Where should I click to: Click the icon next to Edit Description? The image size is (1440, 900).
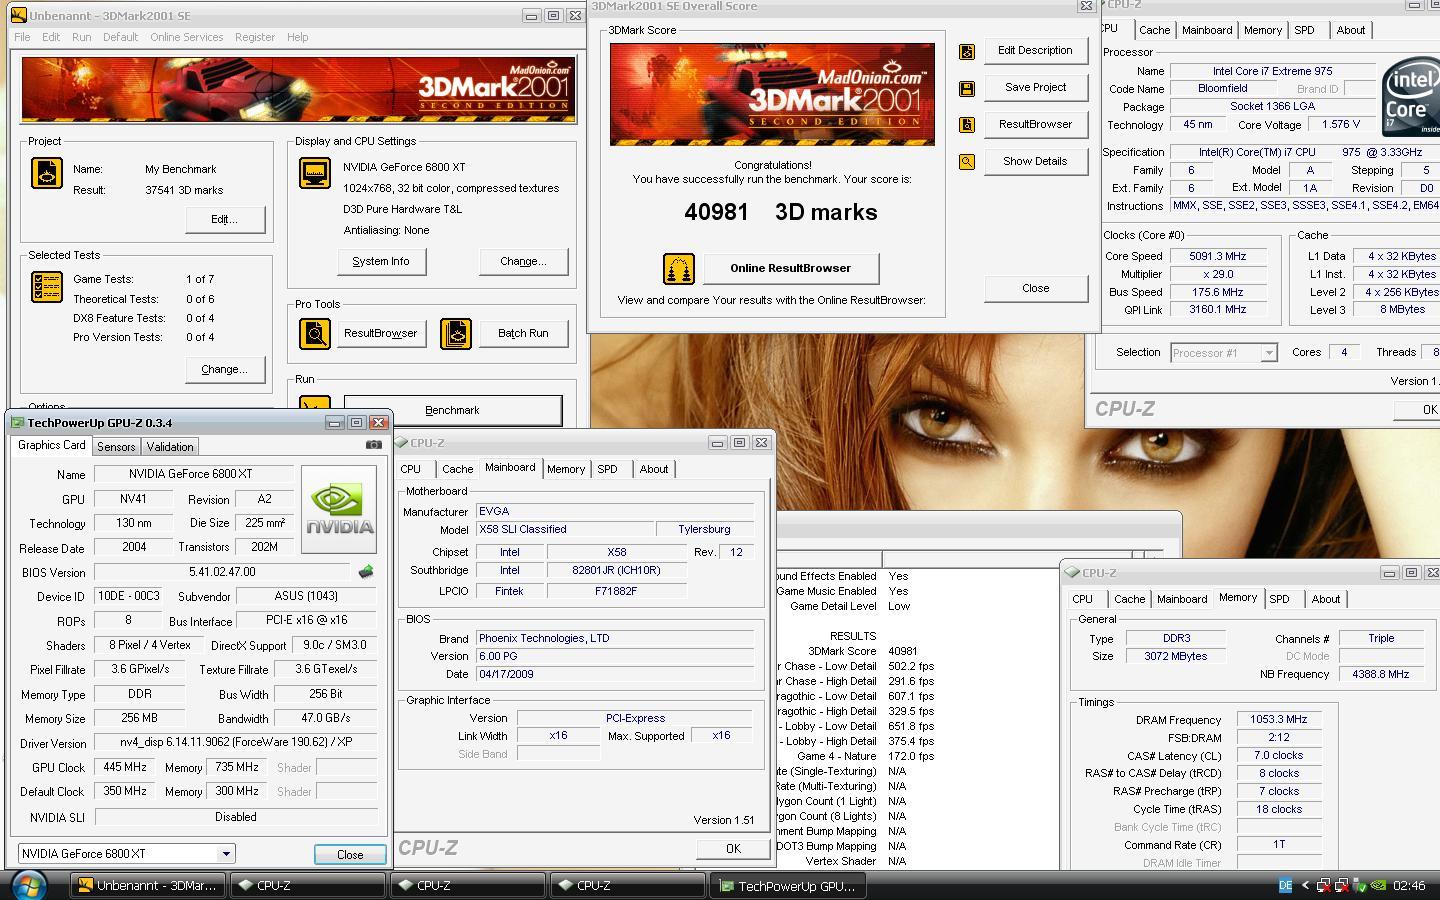[x=966, y=52]
